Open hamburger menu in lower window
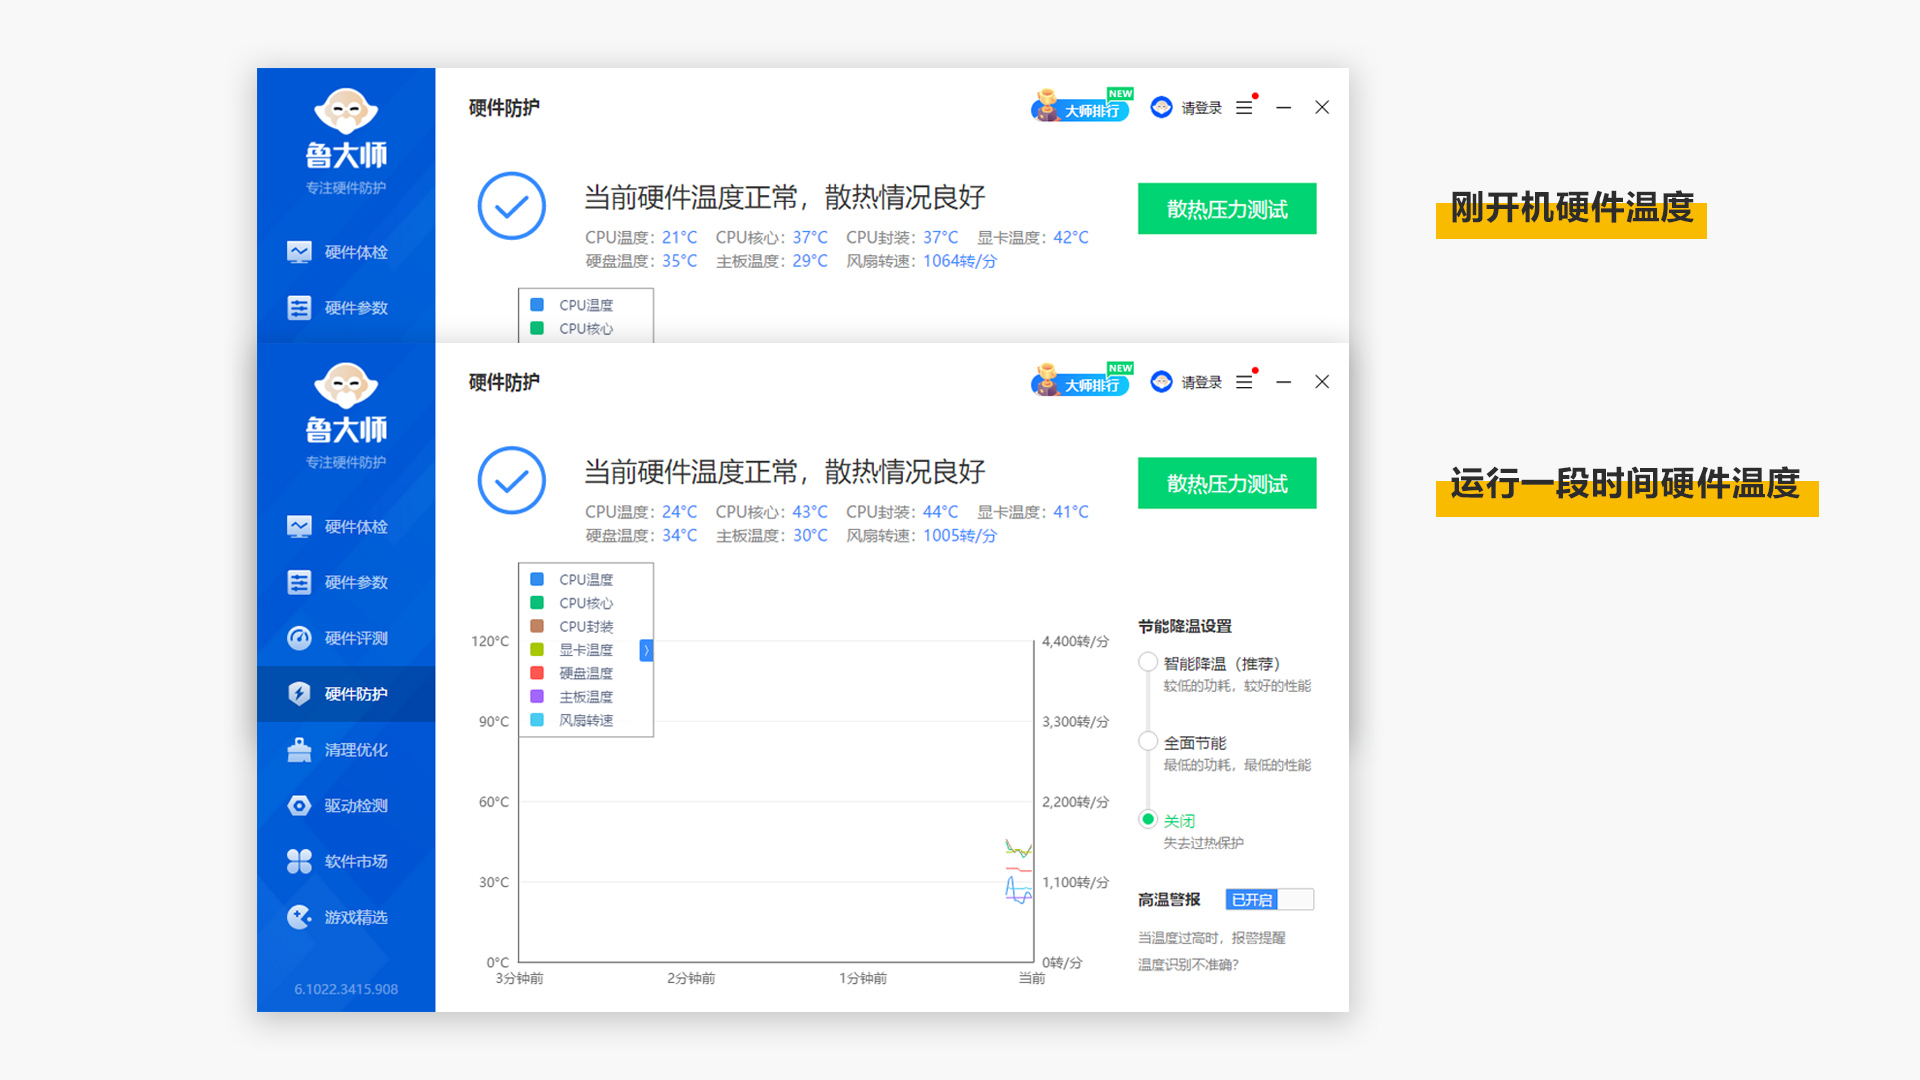Viewport: 1920px width, 1080px height. (1244, 382)
